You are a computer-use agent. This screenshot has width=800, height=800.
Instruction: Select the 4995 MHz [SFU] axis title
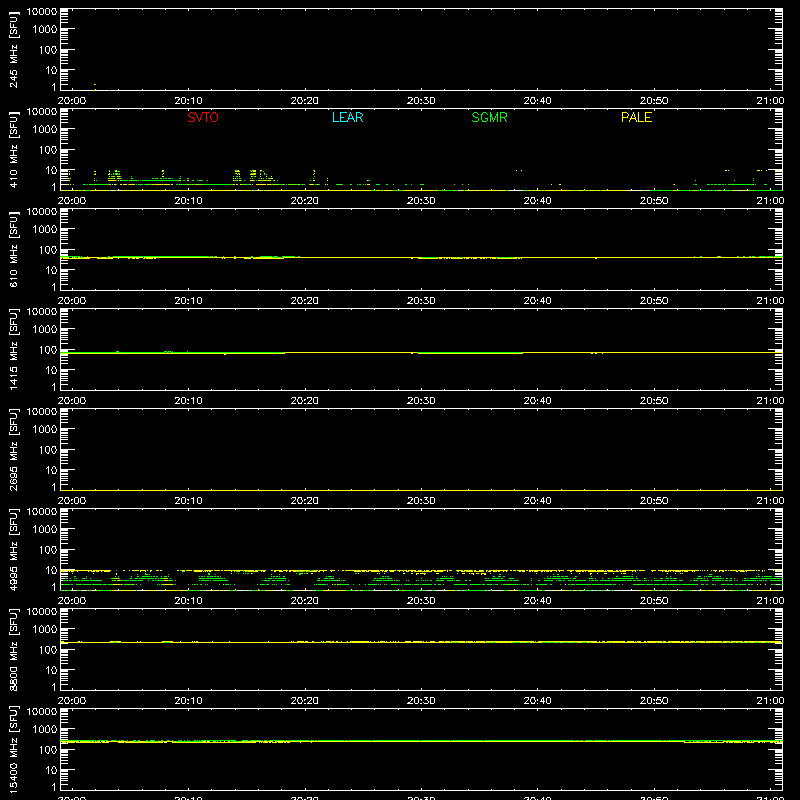(13, 549)
